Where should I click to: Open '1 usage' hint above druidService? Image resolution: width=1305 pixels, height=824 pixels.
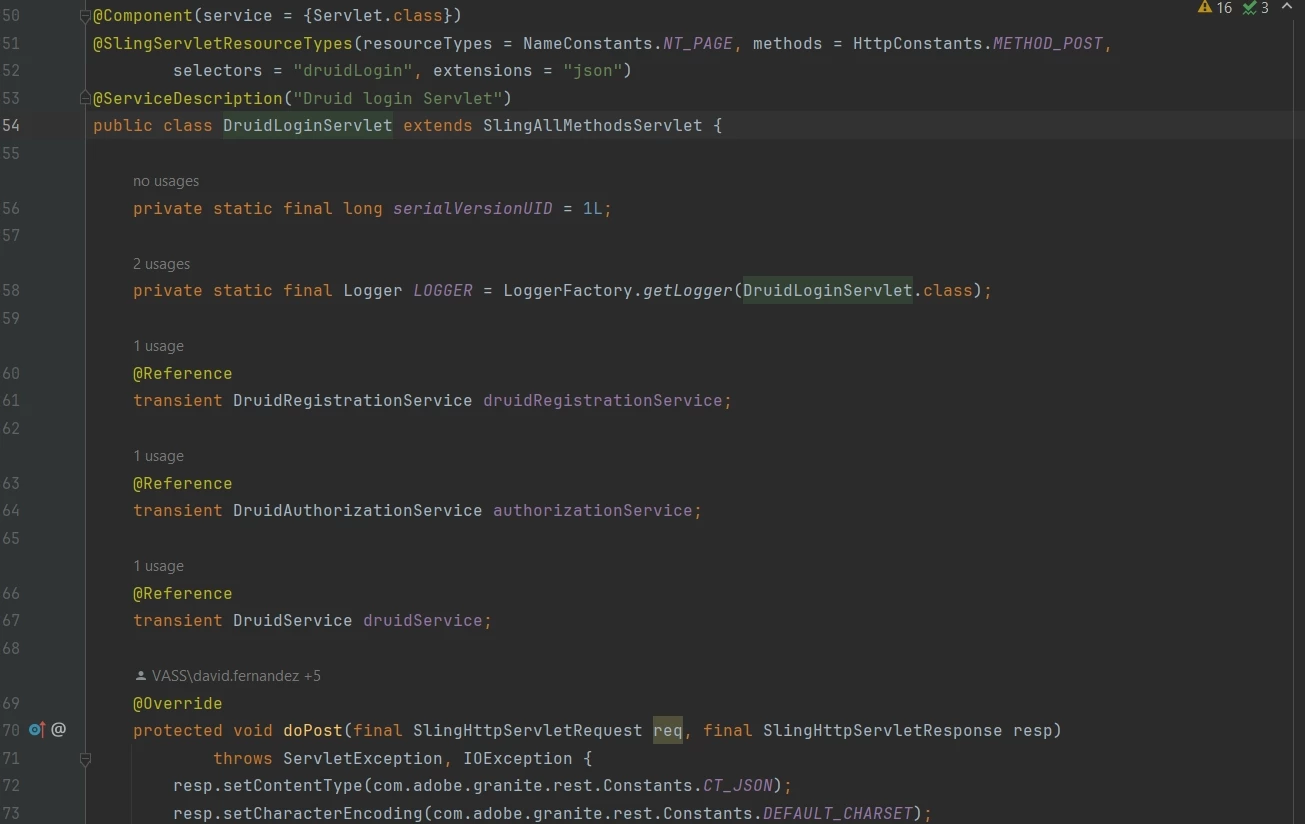click(158, 566)
